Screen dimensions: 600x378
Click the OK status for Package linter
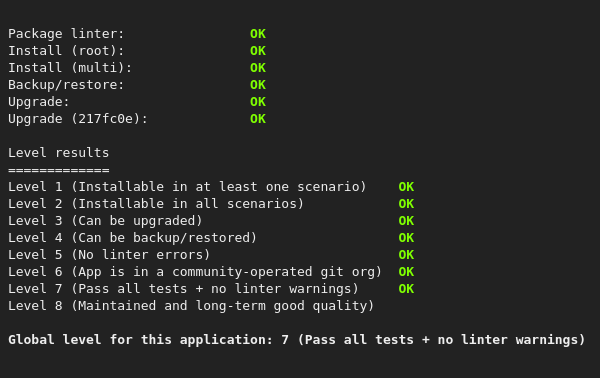(258, 34)
